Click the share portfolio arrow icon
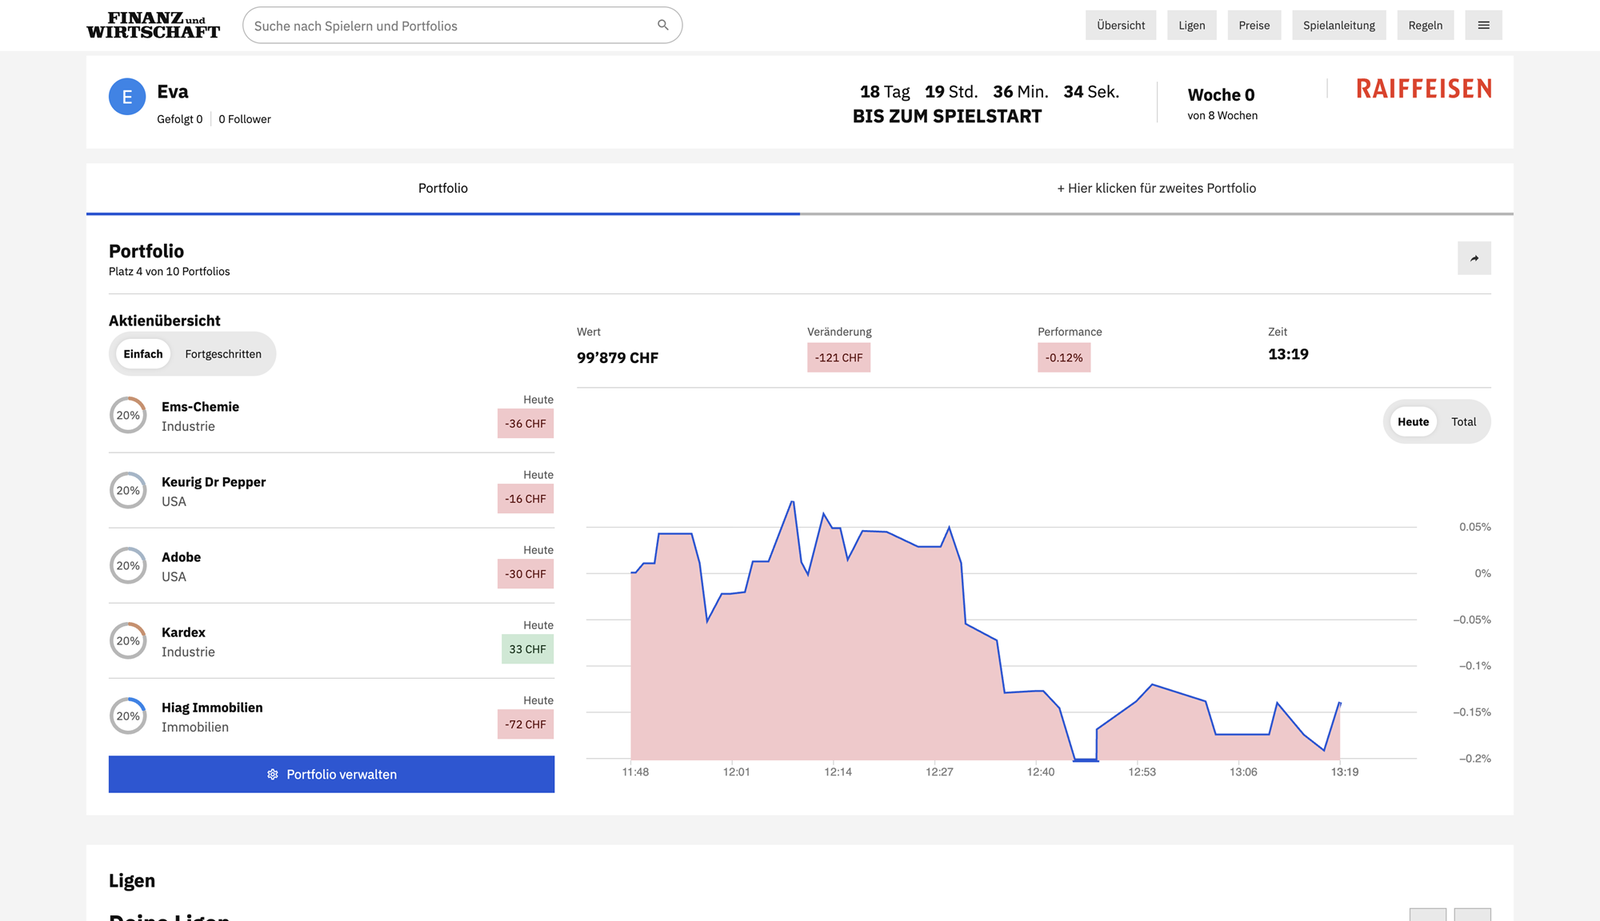The width and height of the screenshot is (1600, 921). 1474,258
